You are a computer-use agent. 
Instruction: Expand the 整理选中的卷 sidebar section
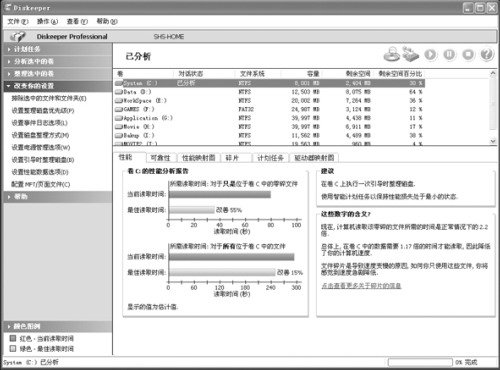[58, 74]
